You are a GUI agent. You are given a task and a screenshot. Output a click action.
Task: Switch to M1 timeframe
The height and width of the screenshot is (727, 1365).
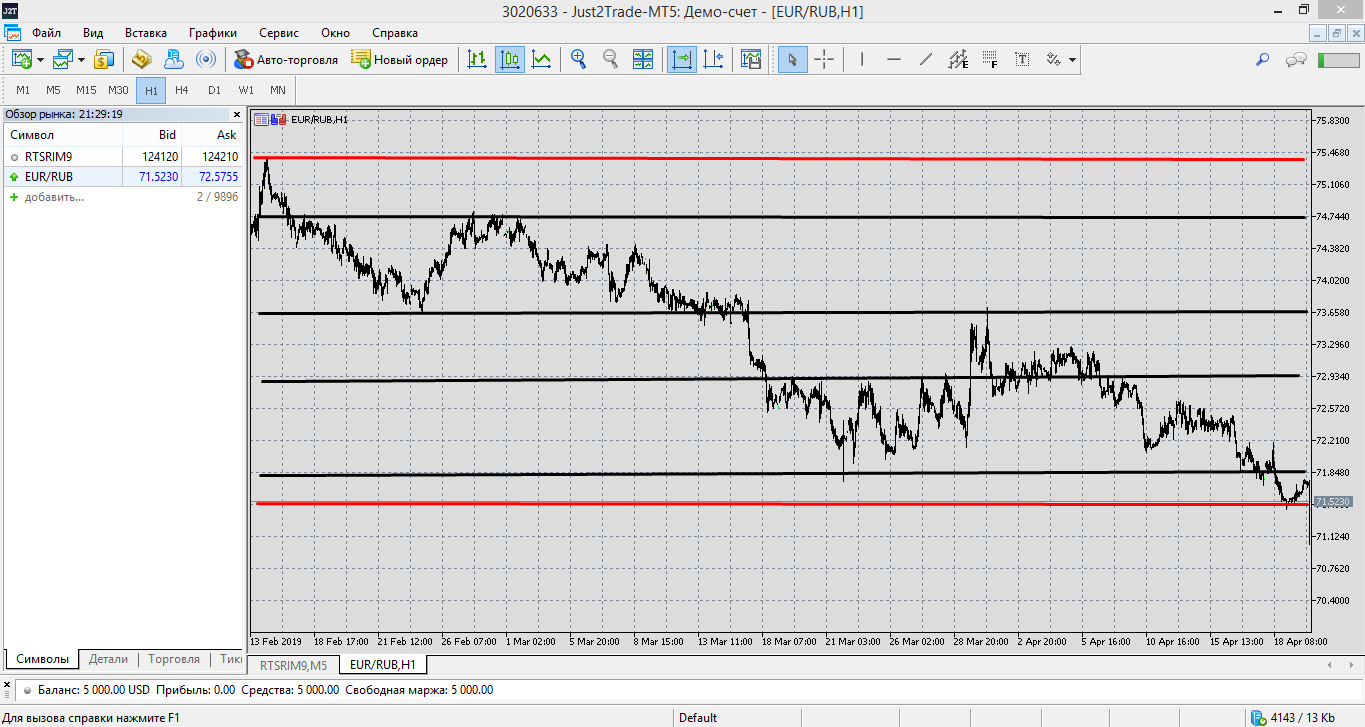click(x=23, y=90)
